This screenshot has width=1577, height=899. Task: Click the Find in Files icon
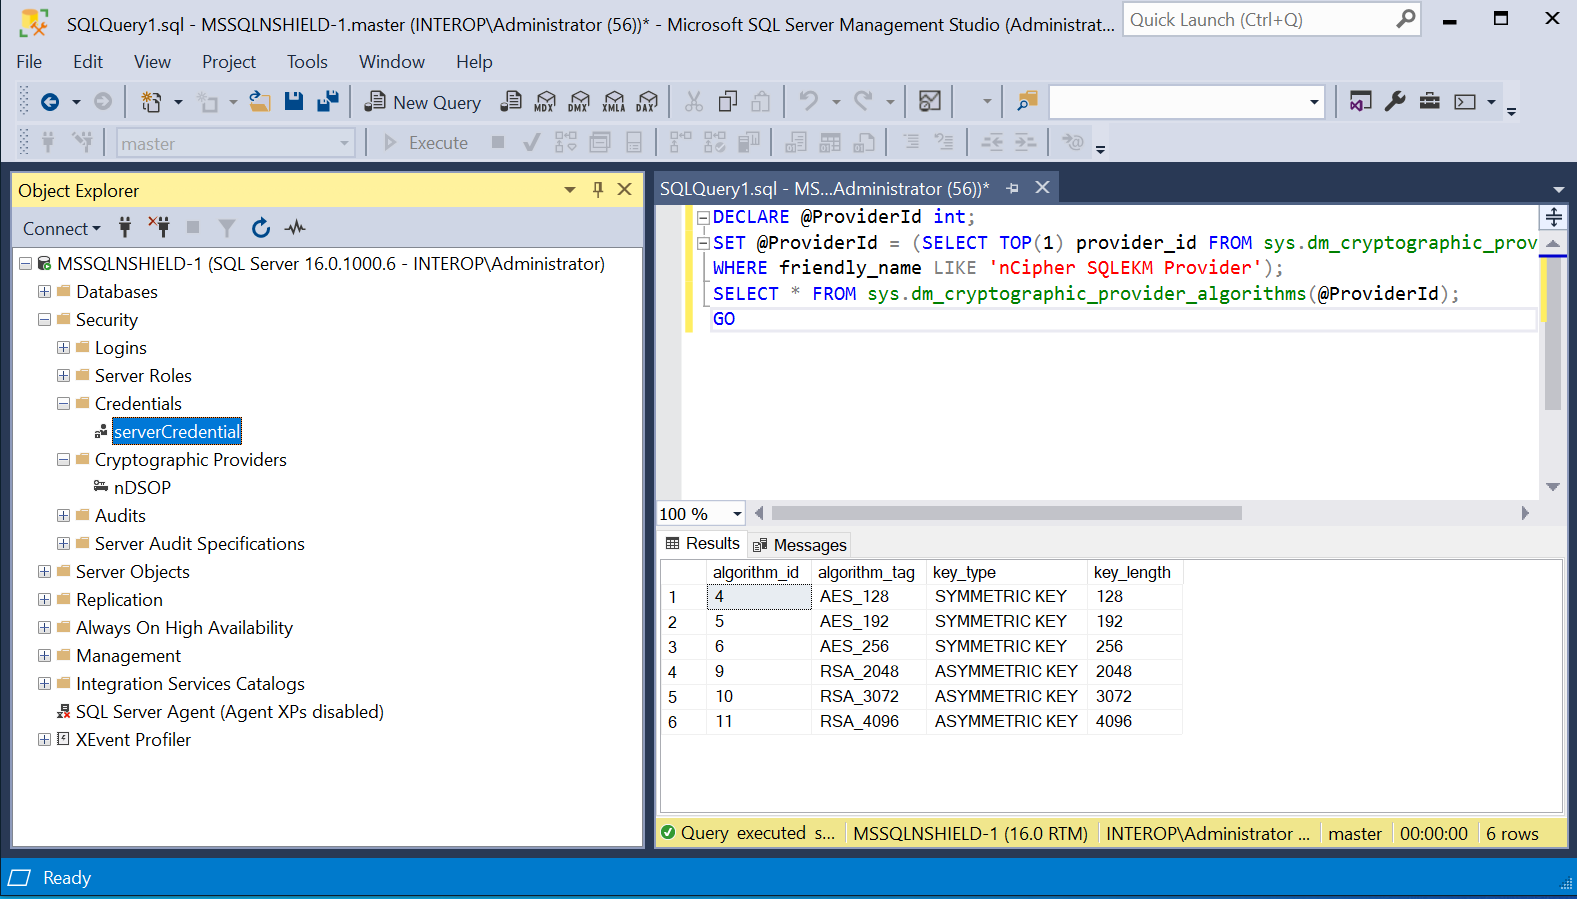tap(1027, 101)
